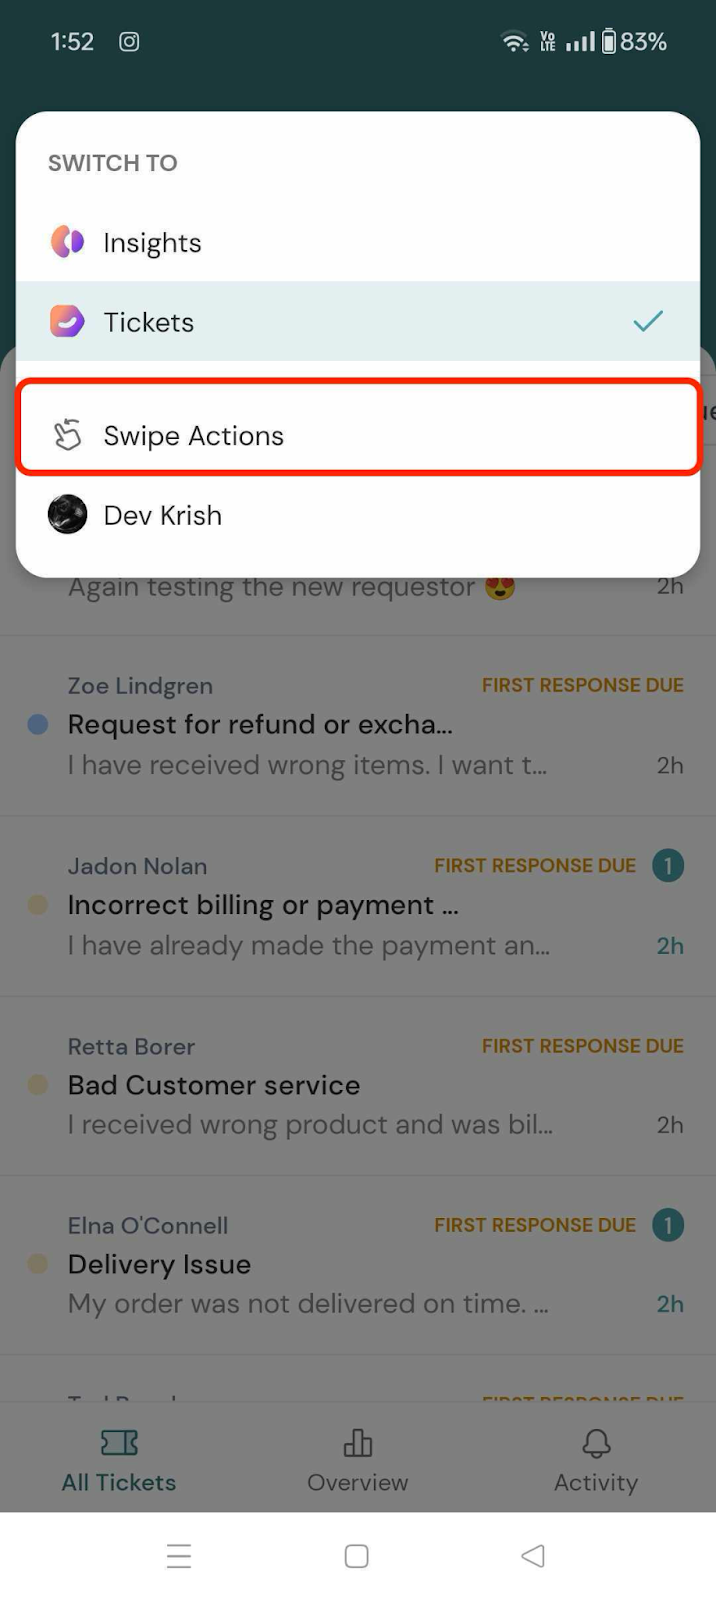Tap the Overview bar chart icon

click(357, 1442)
